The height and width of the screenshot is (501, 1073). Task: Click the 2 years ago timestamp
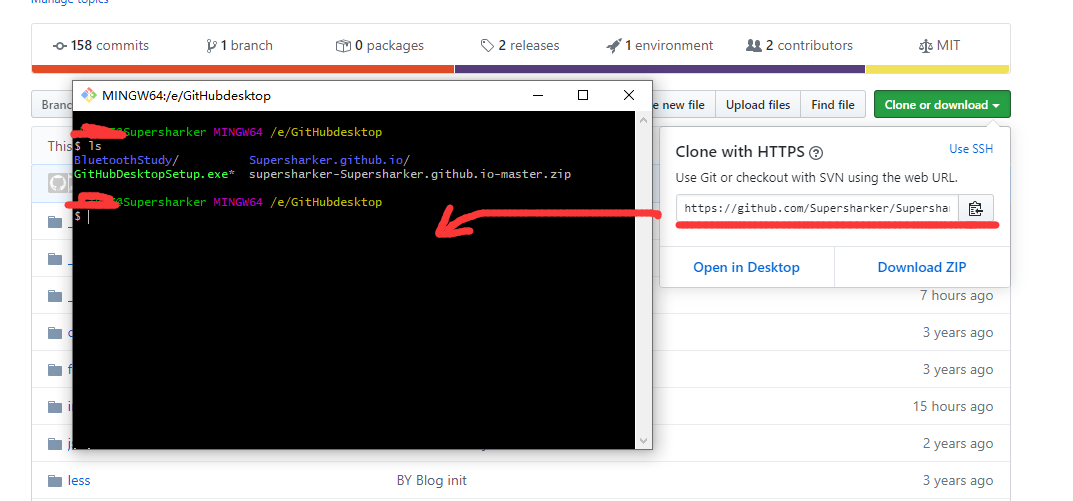pos(957,444)
